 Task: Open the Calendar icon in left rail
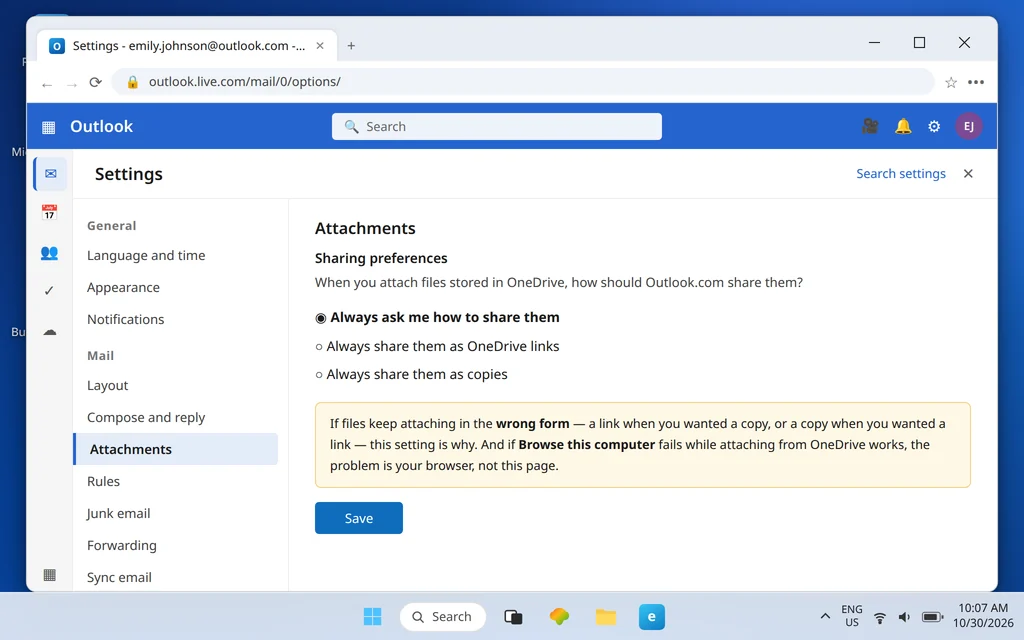[x=49, y=212]
